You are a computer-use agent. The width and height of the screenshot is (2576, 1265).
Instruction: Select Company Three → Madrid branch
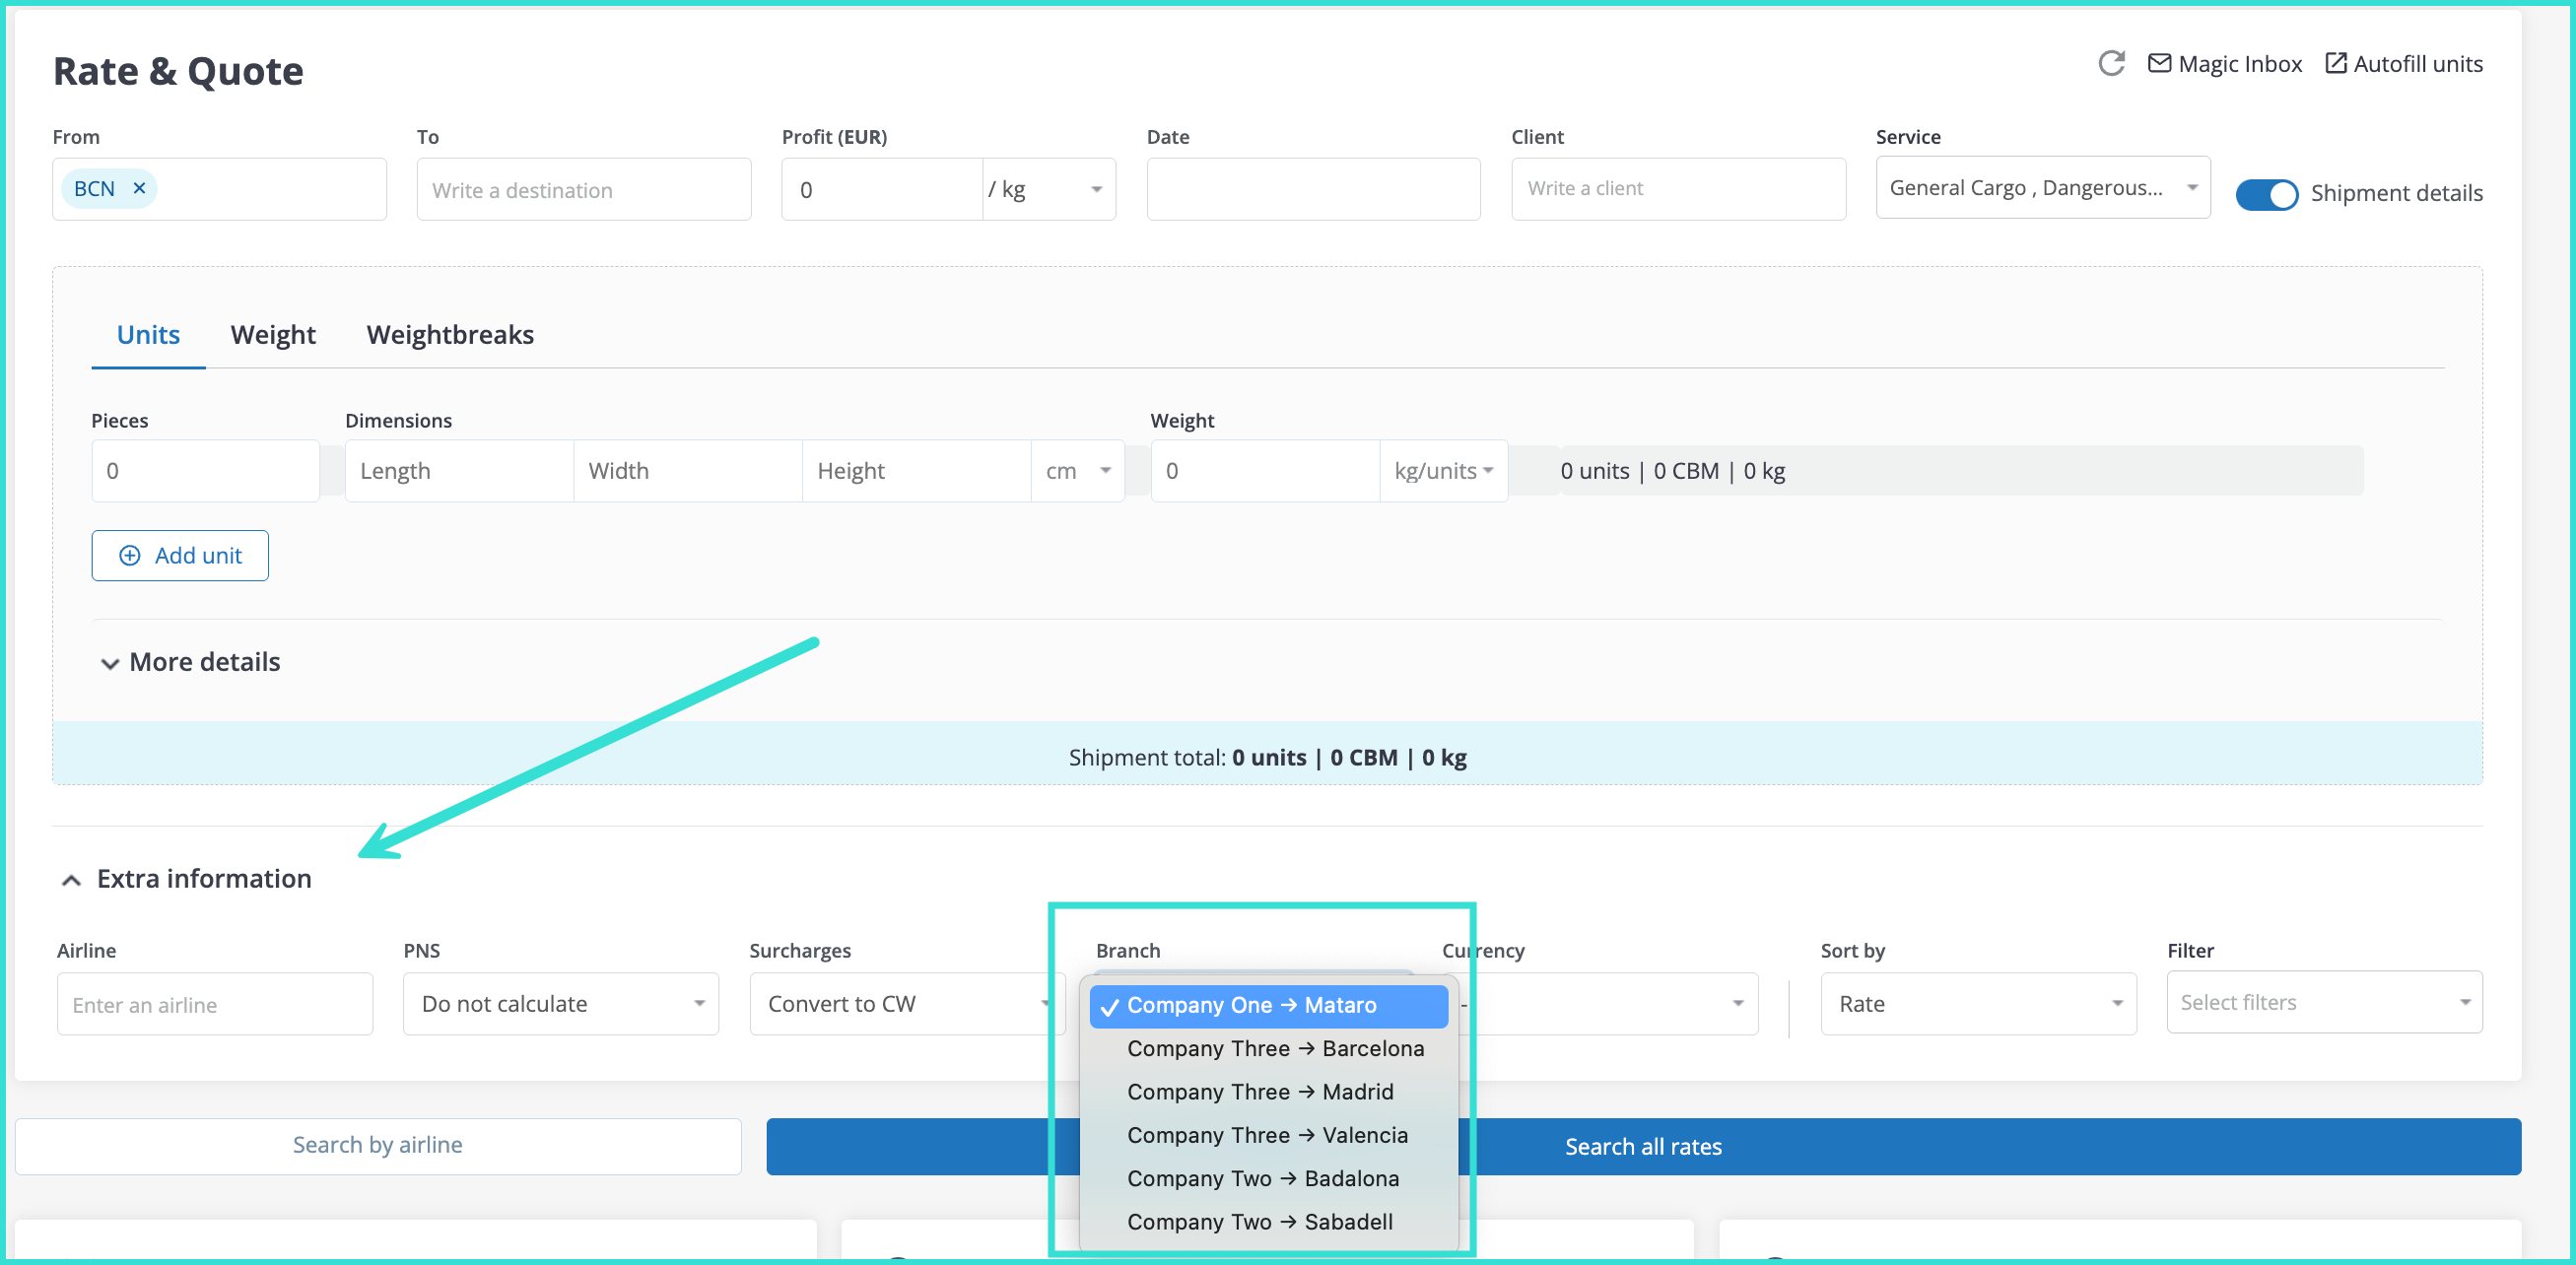[1259, 1091]
